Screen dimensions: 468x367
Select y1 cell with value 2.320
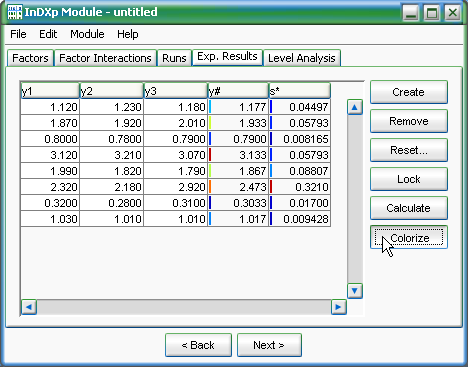click(50, 187)
